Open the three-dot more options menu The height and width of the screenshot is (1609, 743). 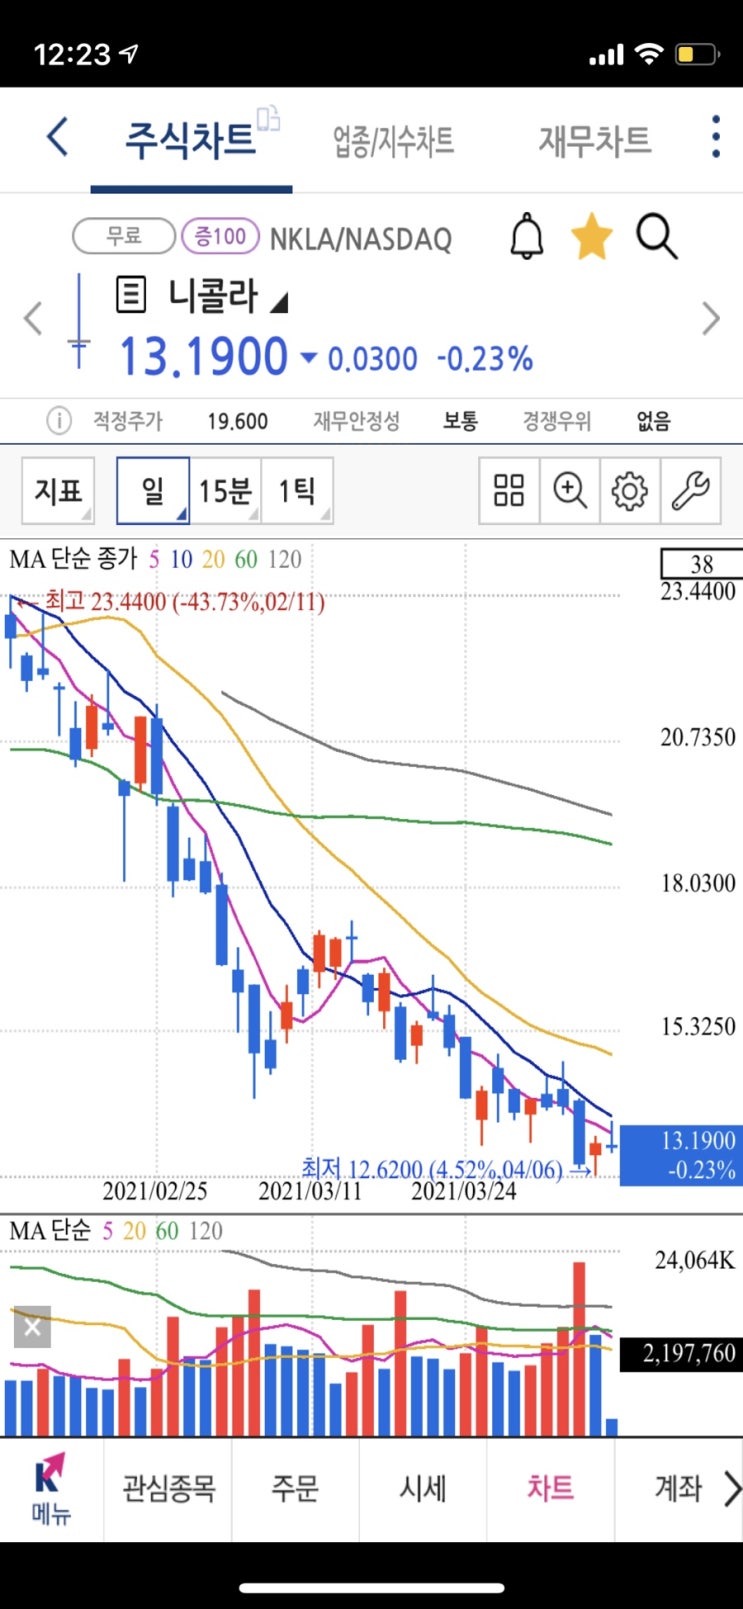click(715, 137)
